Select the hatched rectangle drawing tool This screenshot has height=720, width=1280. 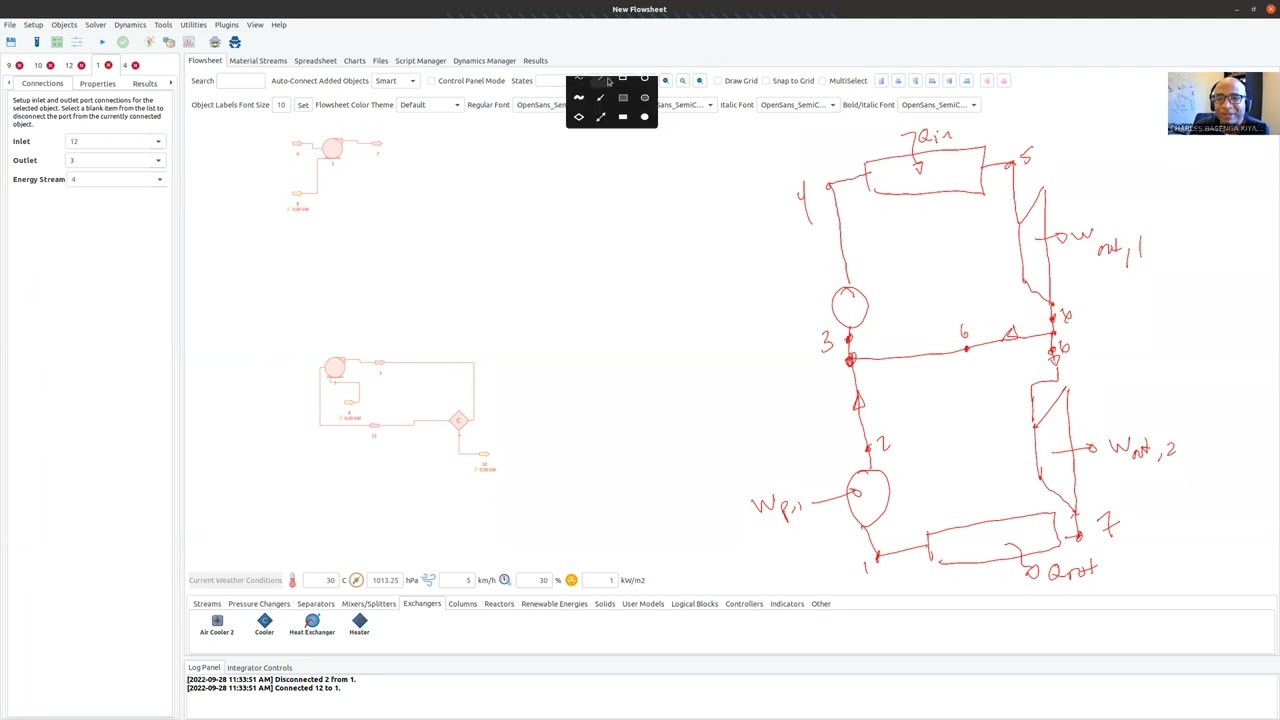coord(623,98)
